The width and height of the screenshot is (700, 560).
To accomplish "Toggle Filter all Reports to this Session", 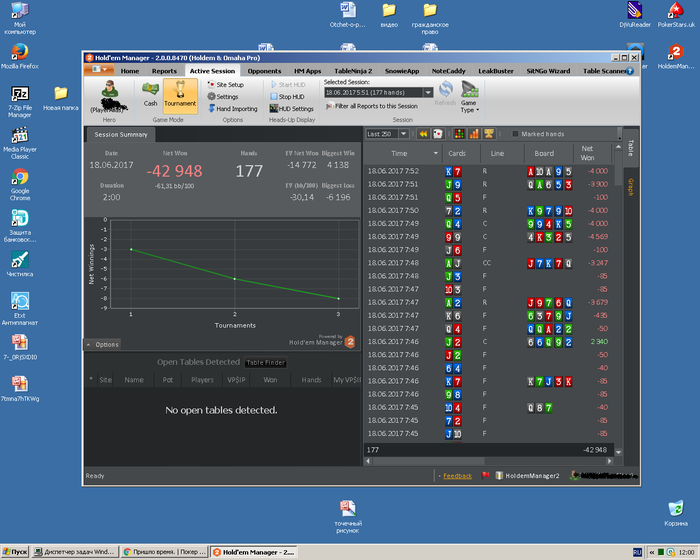I will [372, 106].
